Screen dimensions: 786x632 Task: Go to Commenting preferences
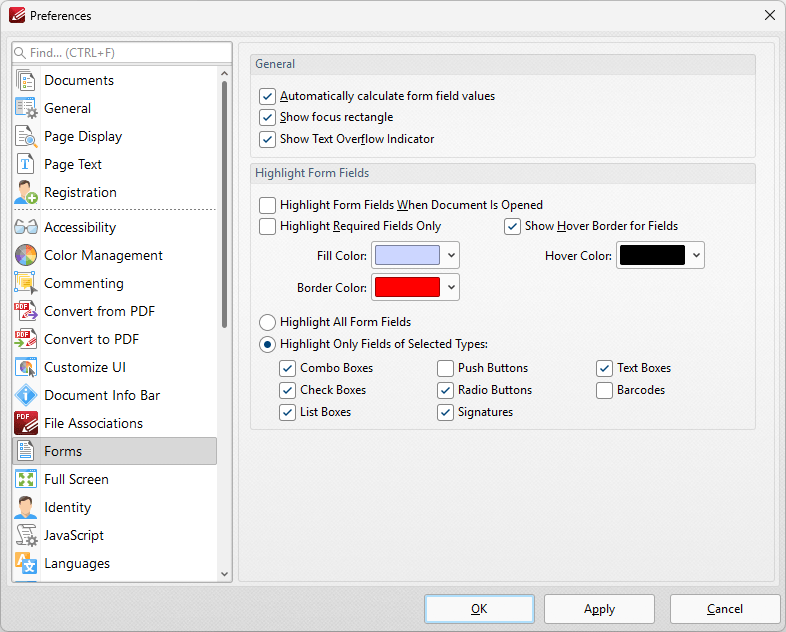point(115,283)
